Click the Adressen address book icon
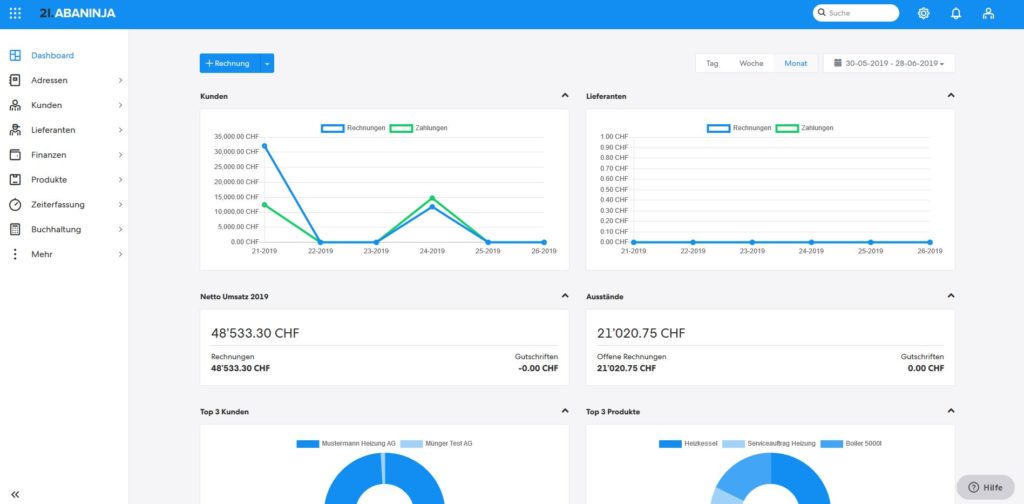 coord(15,80)
